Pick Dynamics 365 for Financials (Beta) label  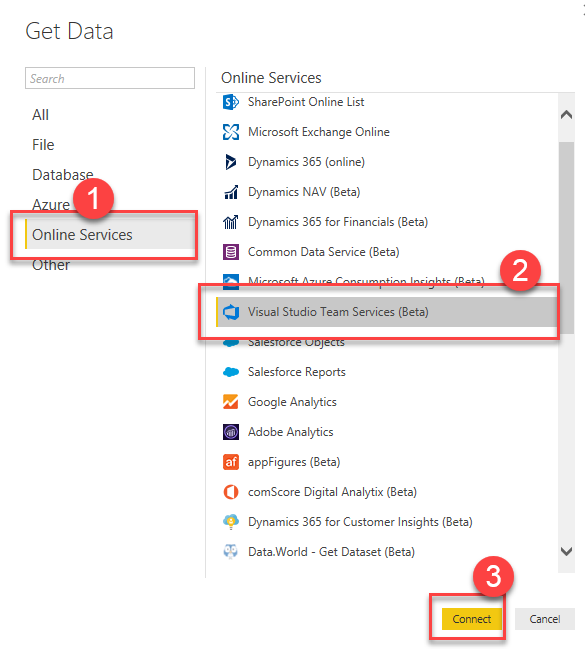(x=338, y=222)
